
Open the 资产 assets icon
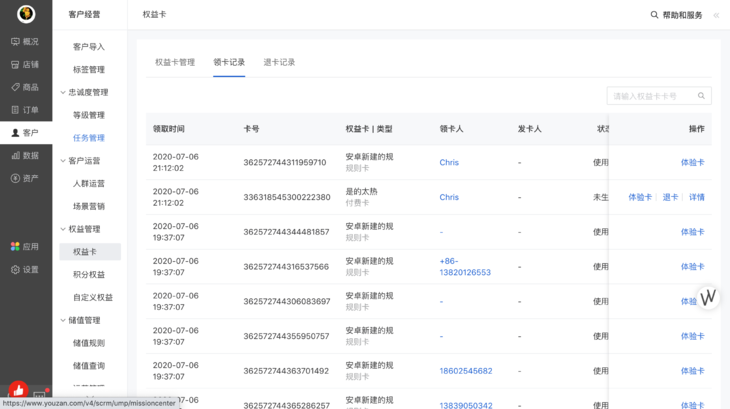(15, 179)
